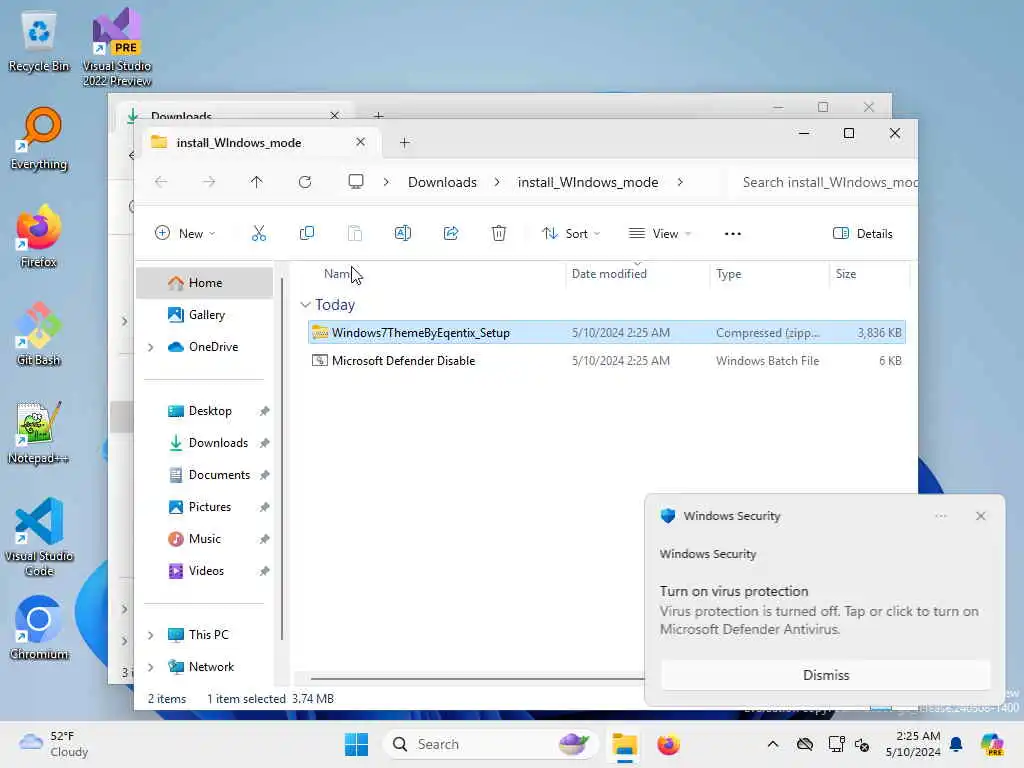Open clock showing 2:25 AM
Viewport: 1024px width, 768px height.
pyautogui.click(x=913, y=744)
